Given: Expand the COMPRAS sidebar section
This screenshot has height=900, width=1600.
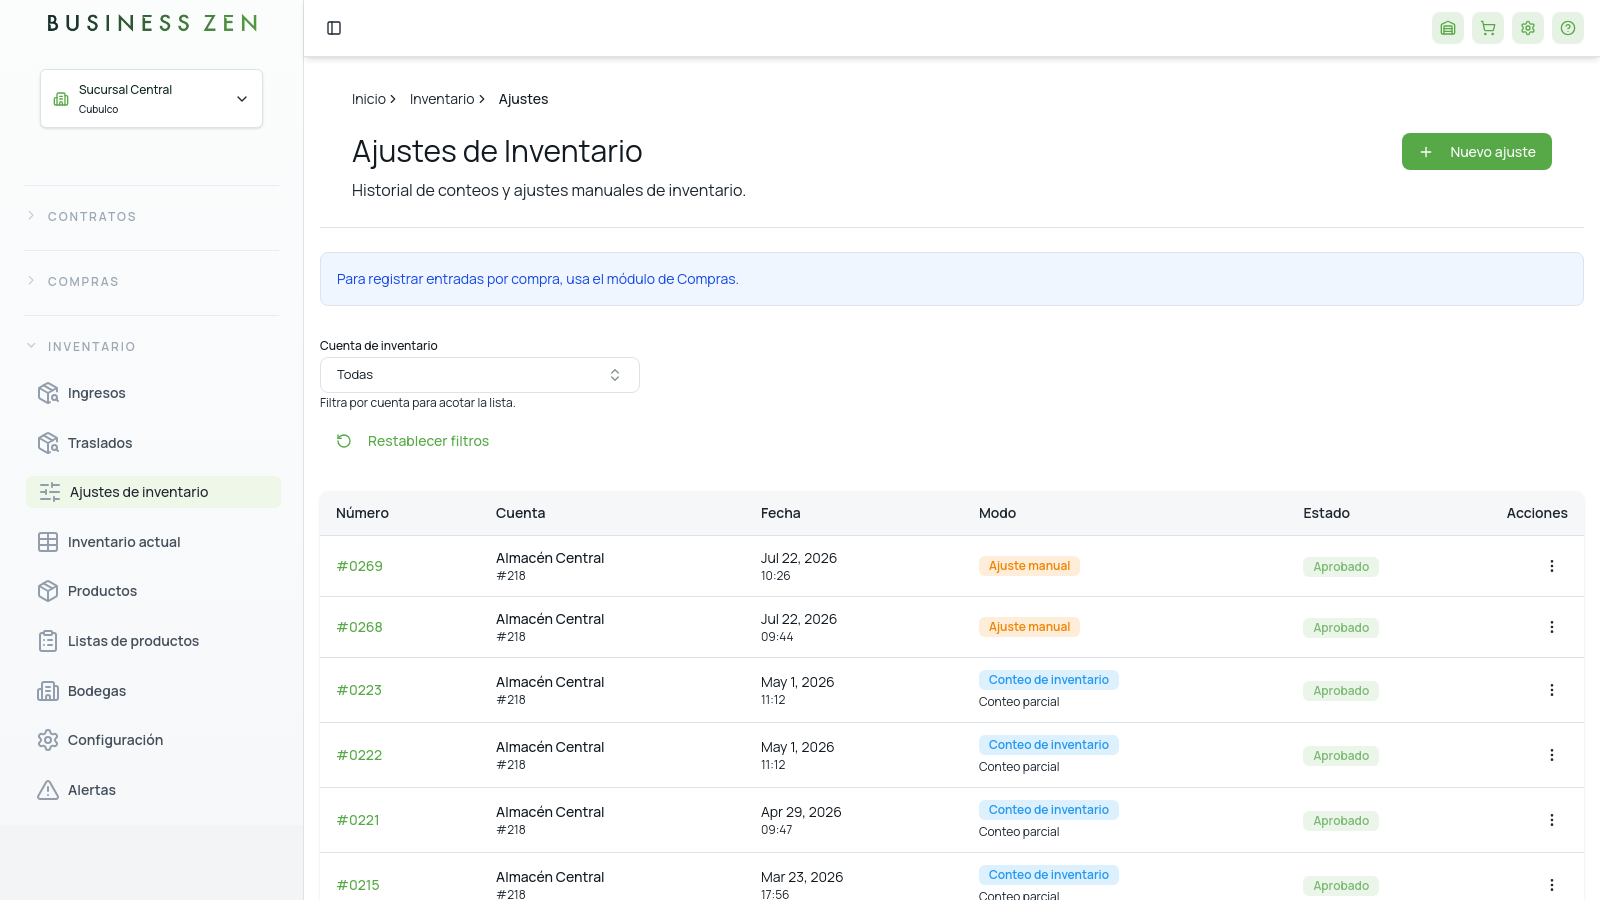Looking at the screenshot, I should point(84,282).
